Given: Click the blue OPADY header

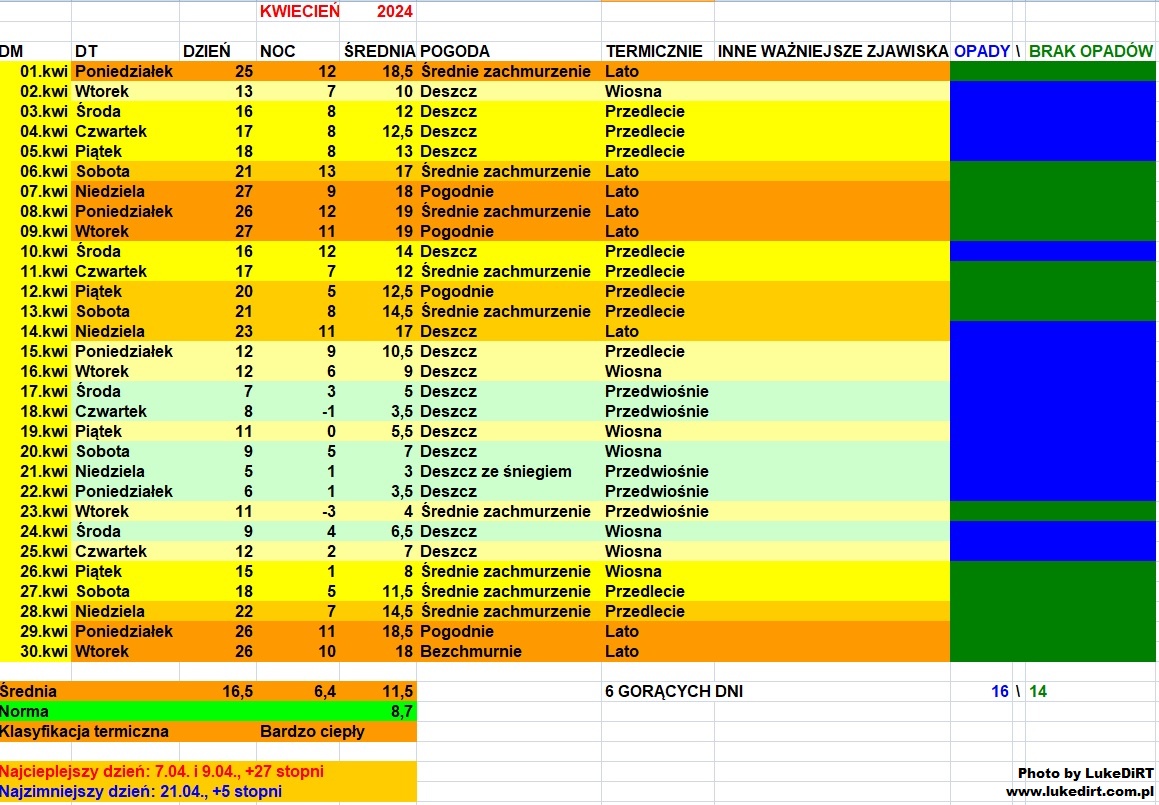Looking at the screenshot, I should (981, 51).
